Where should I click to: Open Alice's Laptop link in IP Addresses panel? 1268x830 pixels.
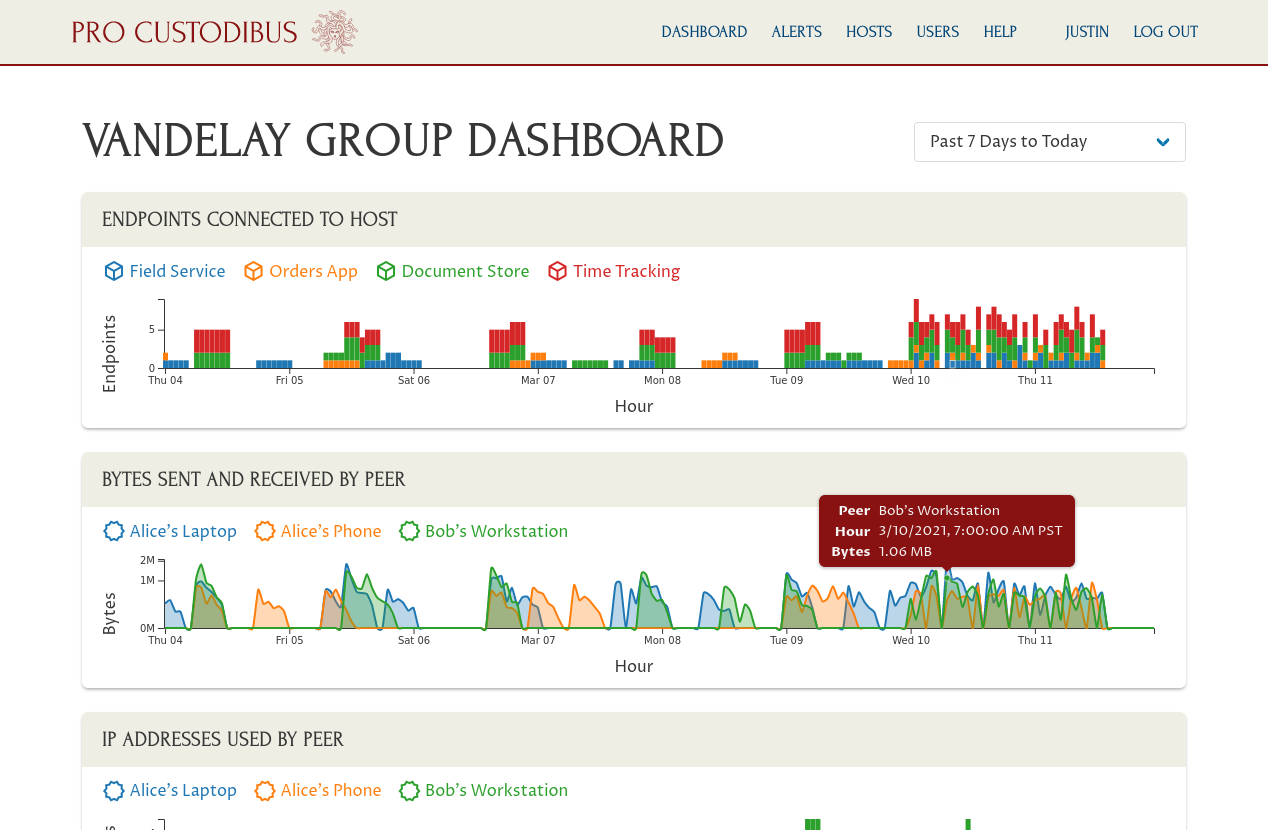coord(183,791)
